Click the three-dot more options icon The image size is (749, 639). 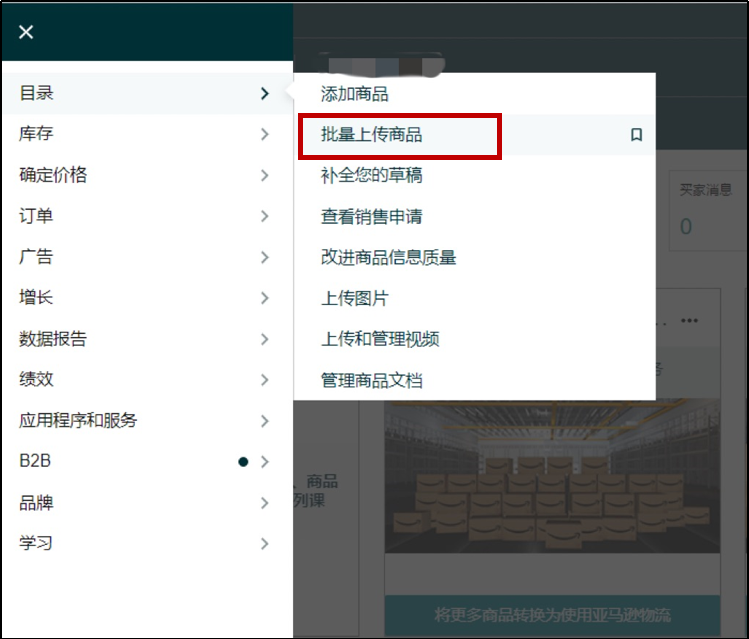[x=689, y=321]
